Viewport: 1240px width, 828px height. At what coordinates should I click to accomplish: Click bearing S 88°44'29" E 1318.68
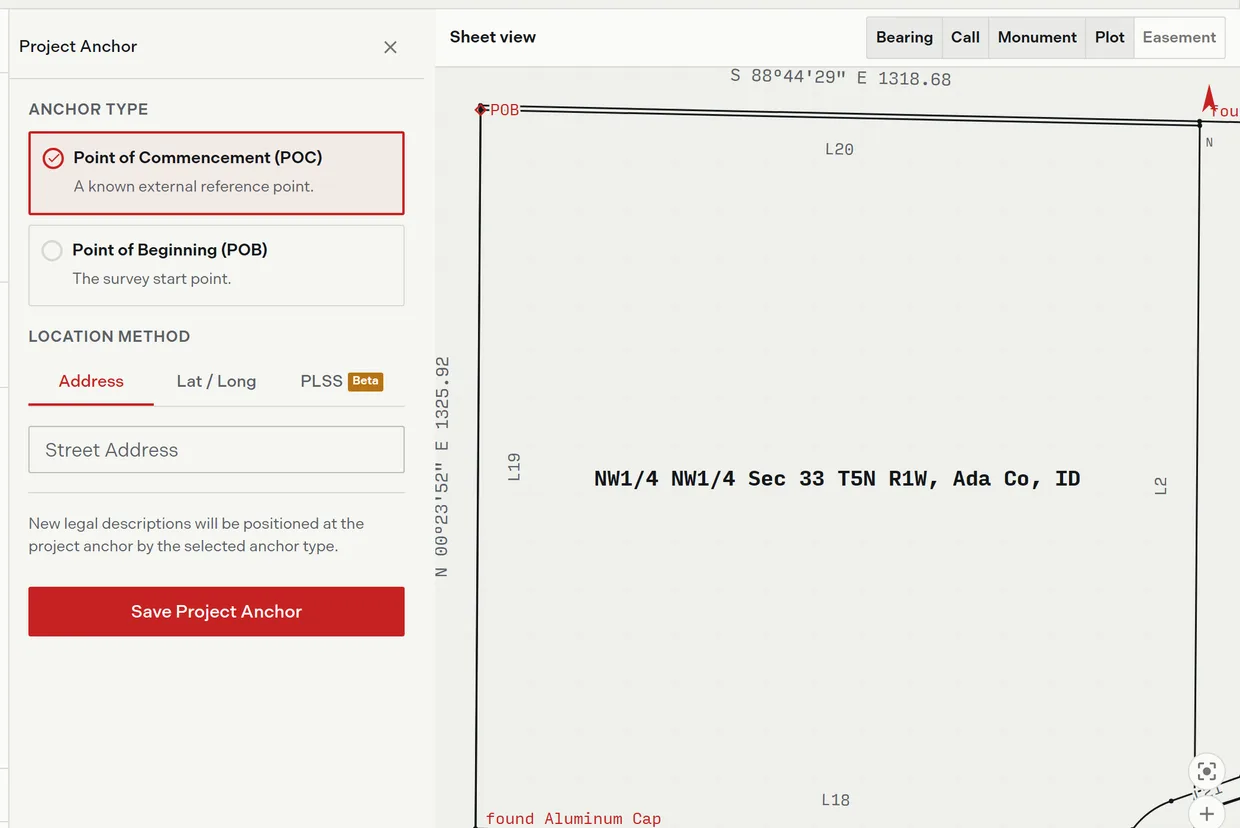point(840,78)
